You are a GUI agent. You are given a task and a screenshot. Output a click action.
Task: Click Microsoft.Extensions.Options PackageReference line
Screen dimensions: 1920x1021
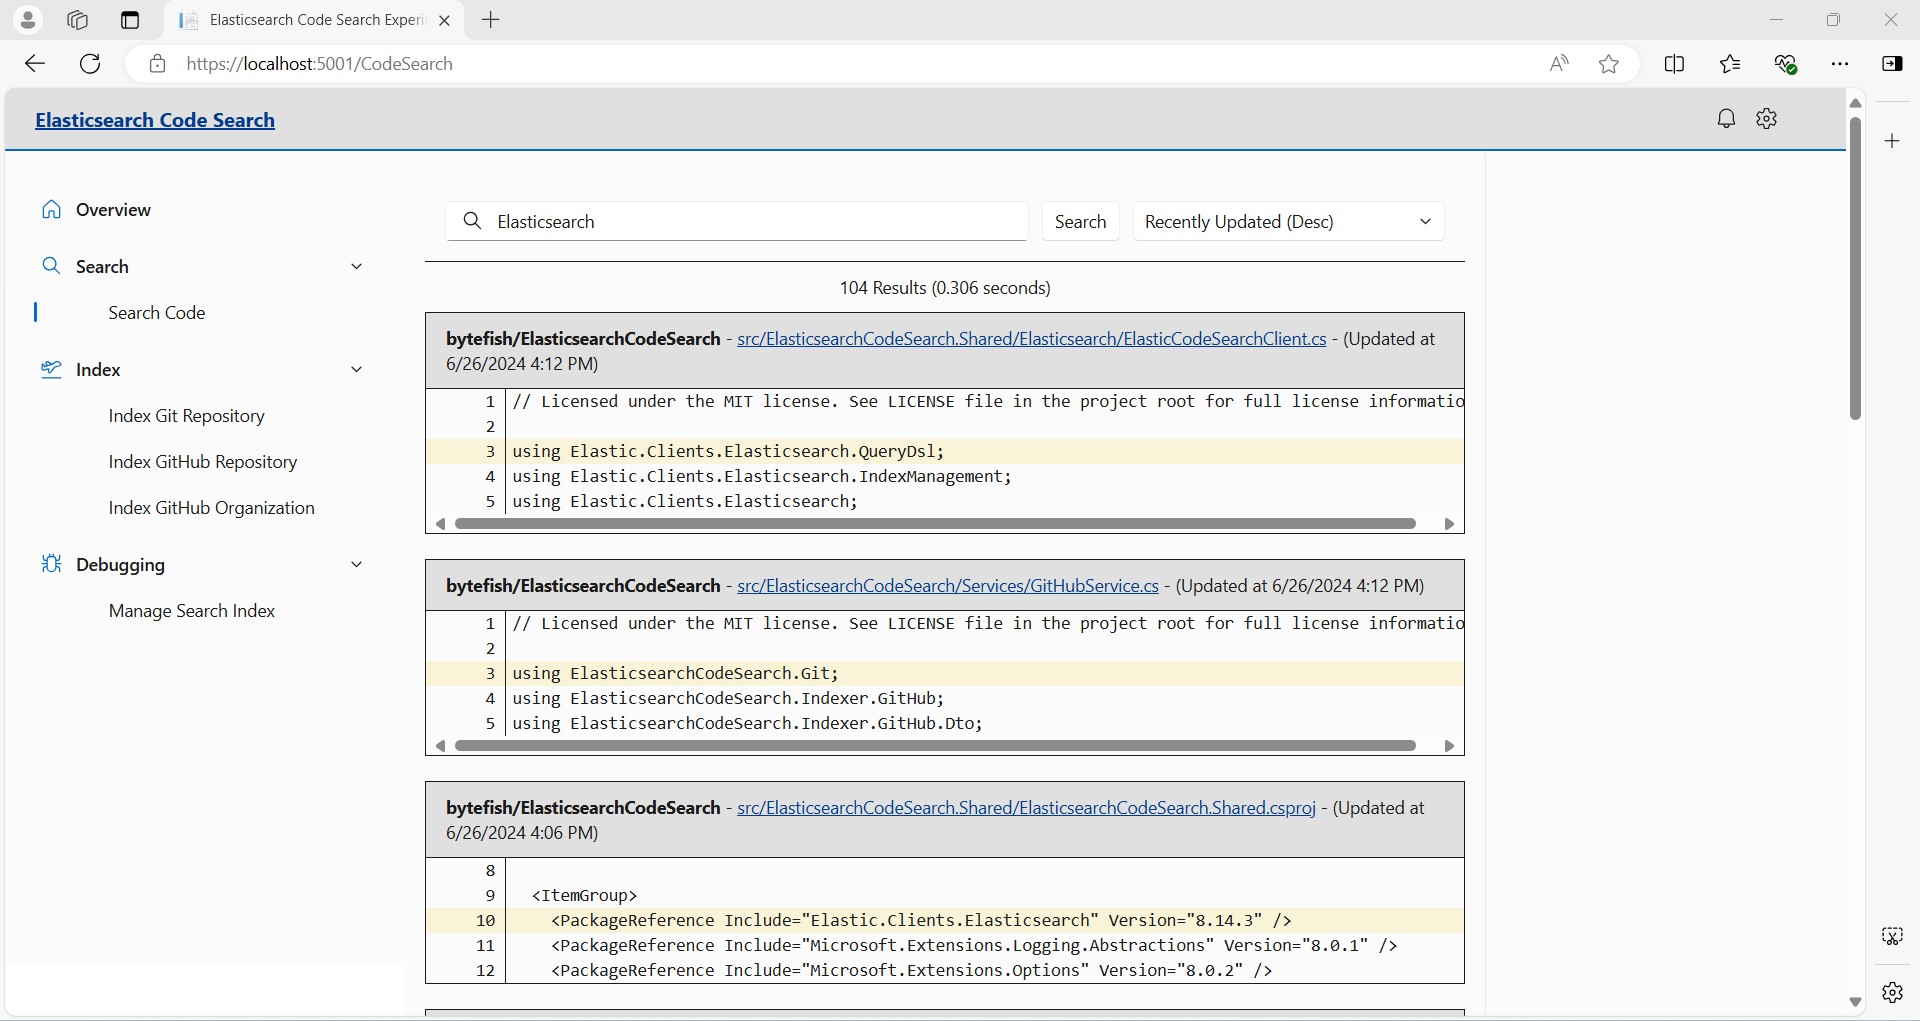pos(911,971)
